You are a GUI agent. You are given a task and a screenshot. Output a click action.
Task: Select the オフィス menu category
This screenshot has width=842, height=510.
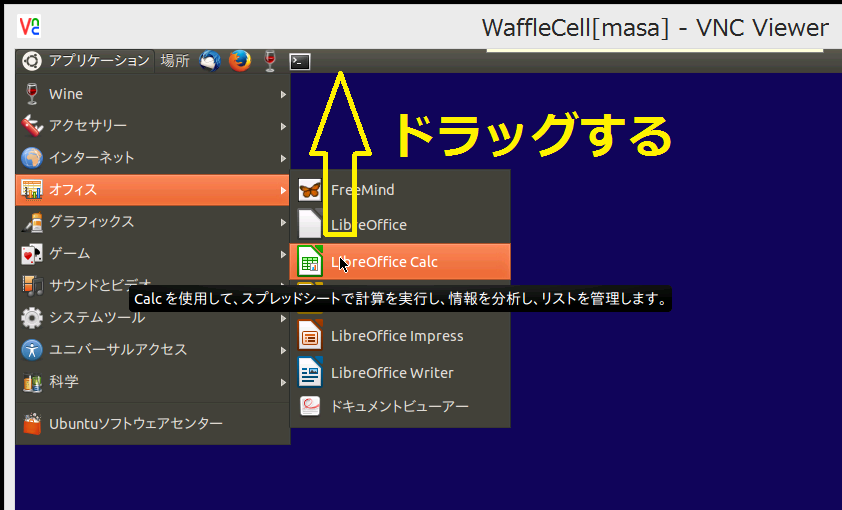tap(153, 190)
